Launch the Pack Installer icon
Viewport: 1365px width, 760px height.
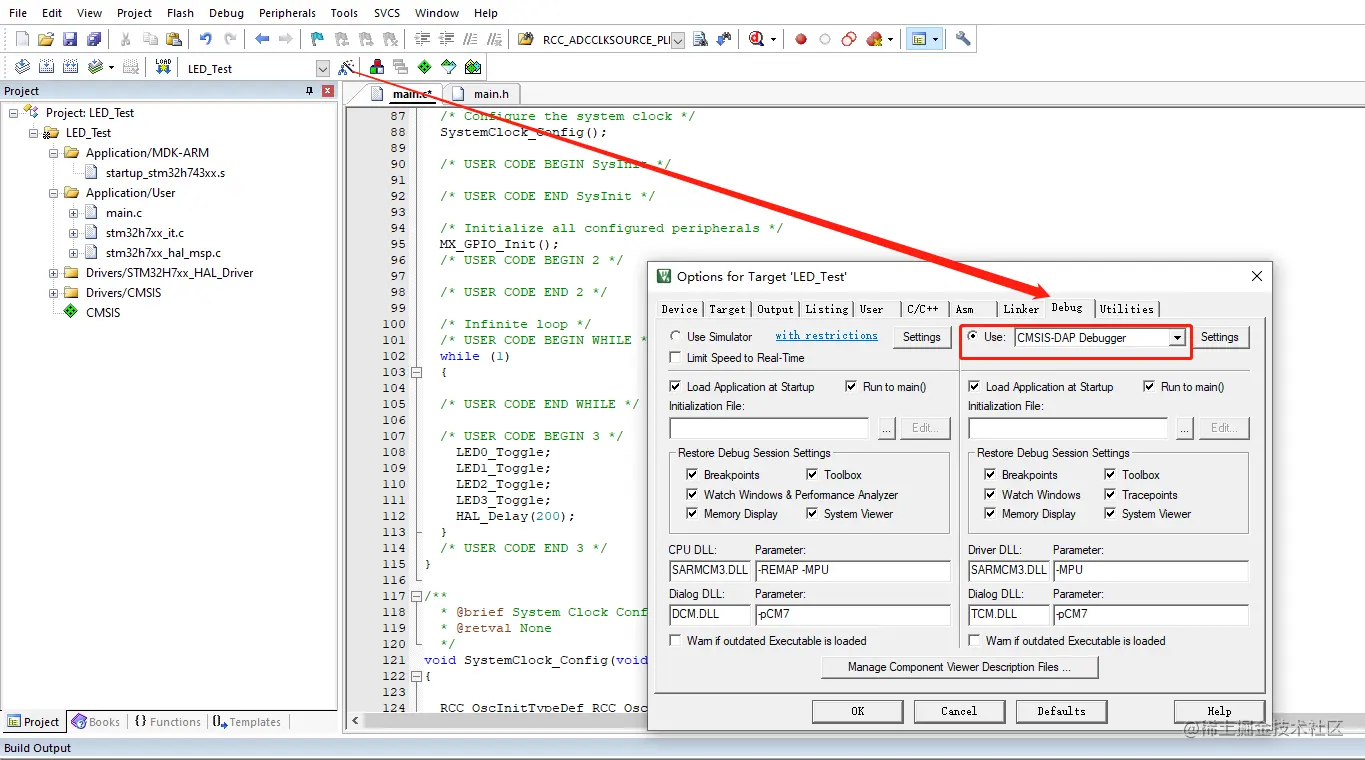pyautogui.click(x=473, y=67)
